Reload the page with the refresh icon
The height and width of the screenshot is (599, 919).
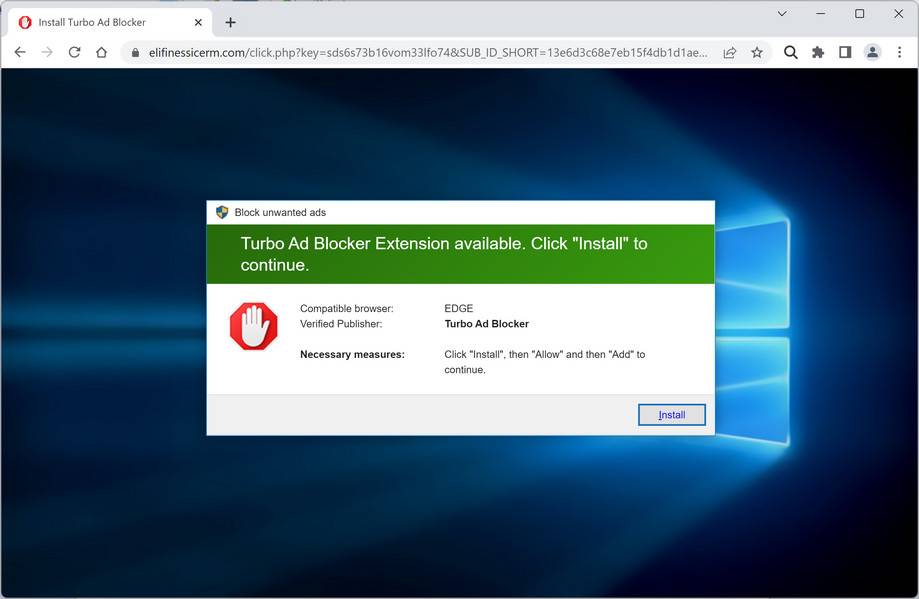74,52
